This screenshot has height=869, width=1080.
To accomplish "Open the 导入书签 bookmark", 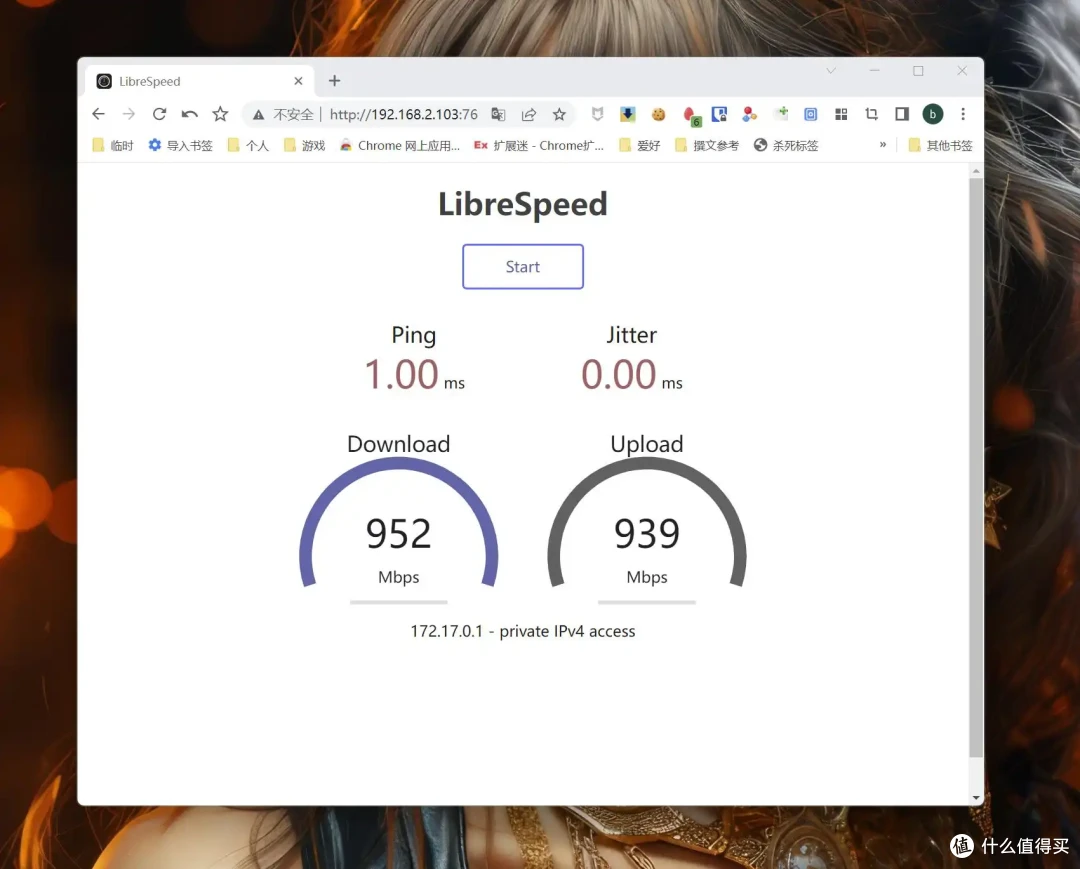I will coord(180,145).
